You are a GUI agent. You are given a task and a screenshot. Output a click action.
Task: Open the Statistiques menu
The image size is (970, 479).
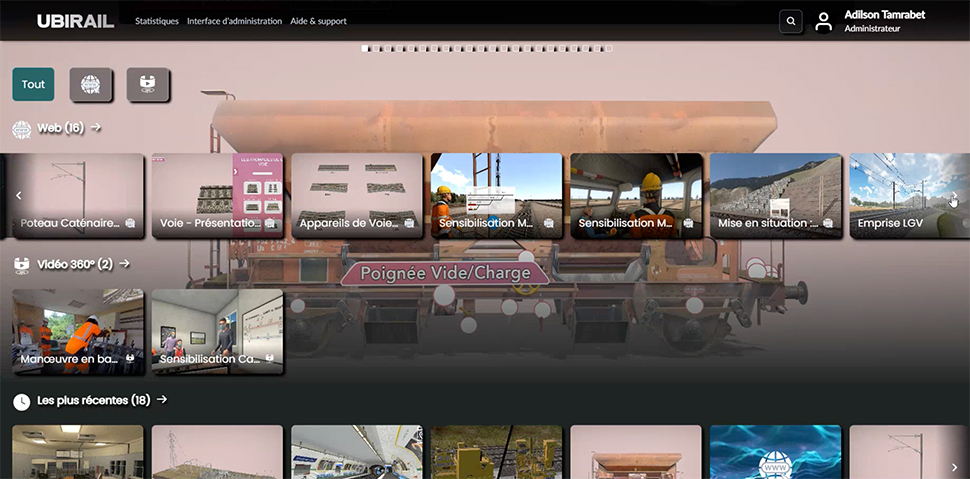coord(157,21)
